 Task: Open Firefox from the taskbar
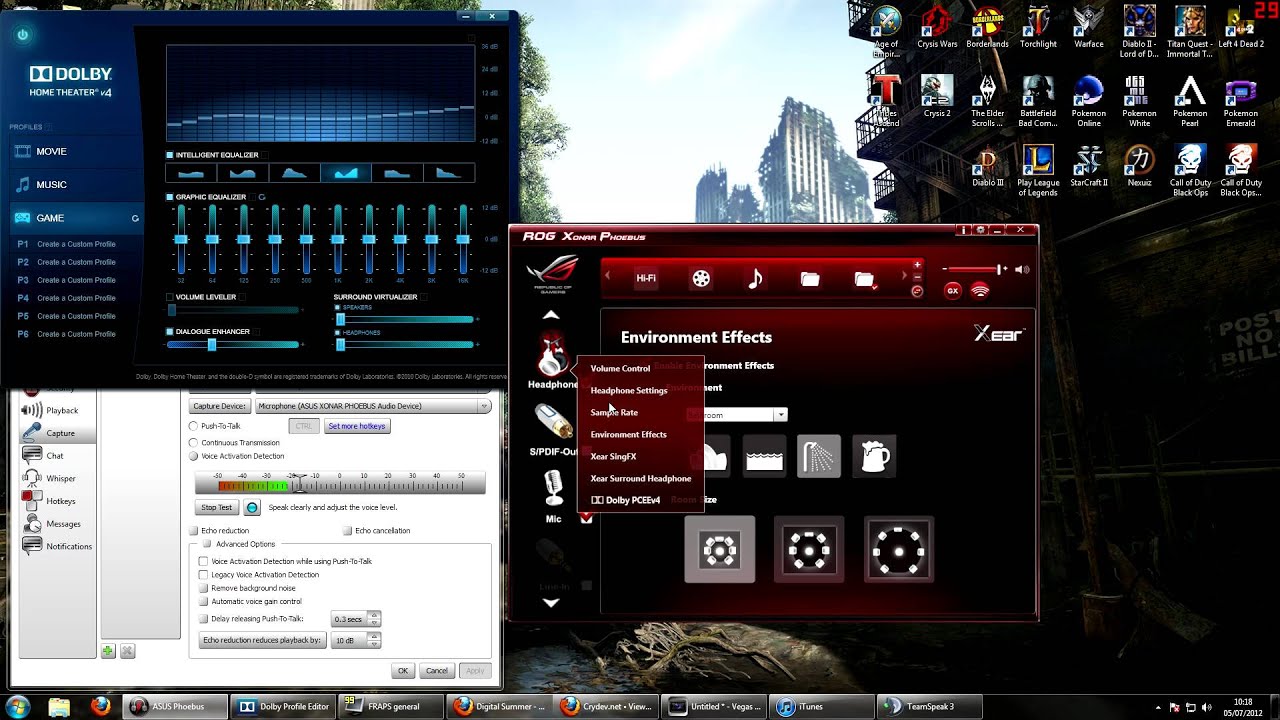tap(100, 706)
